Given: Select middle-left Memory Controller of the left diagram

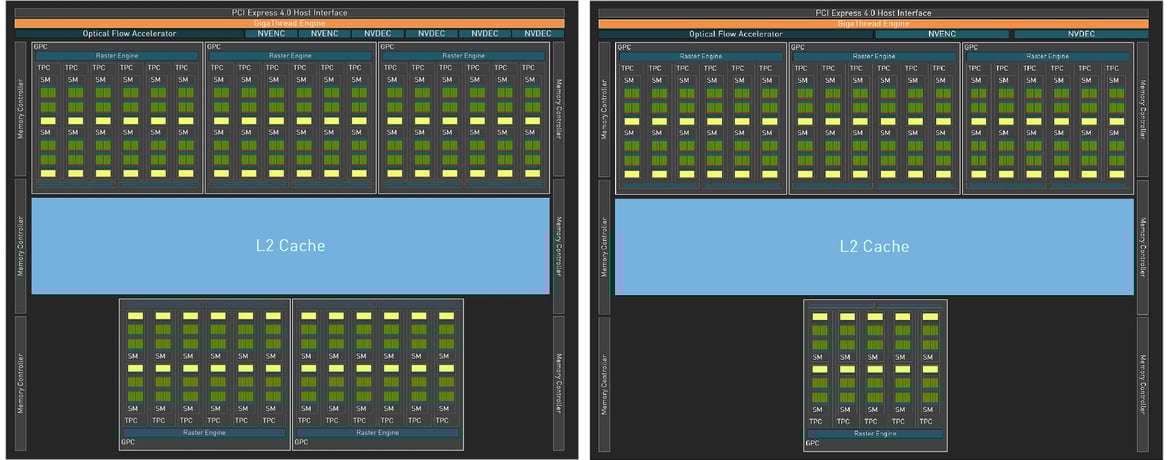Looking at the screenshot, I should [x=20, y=246].
